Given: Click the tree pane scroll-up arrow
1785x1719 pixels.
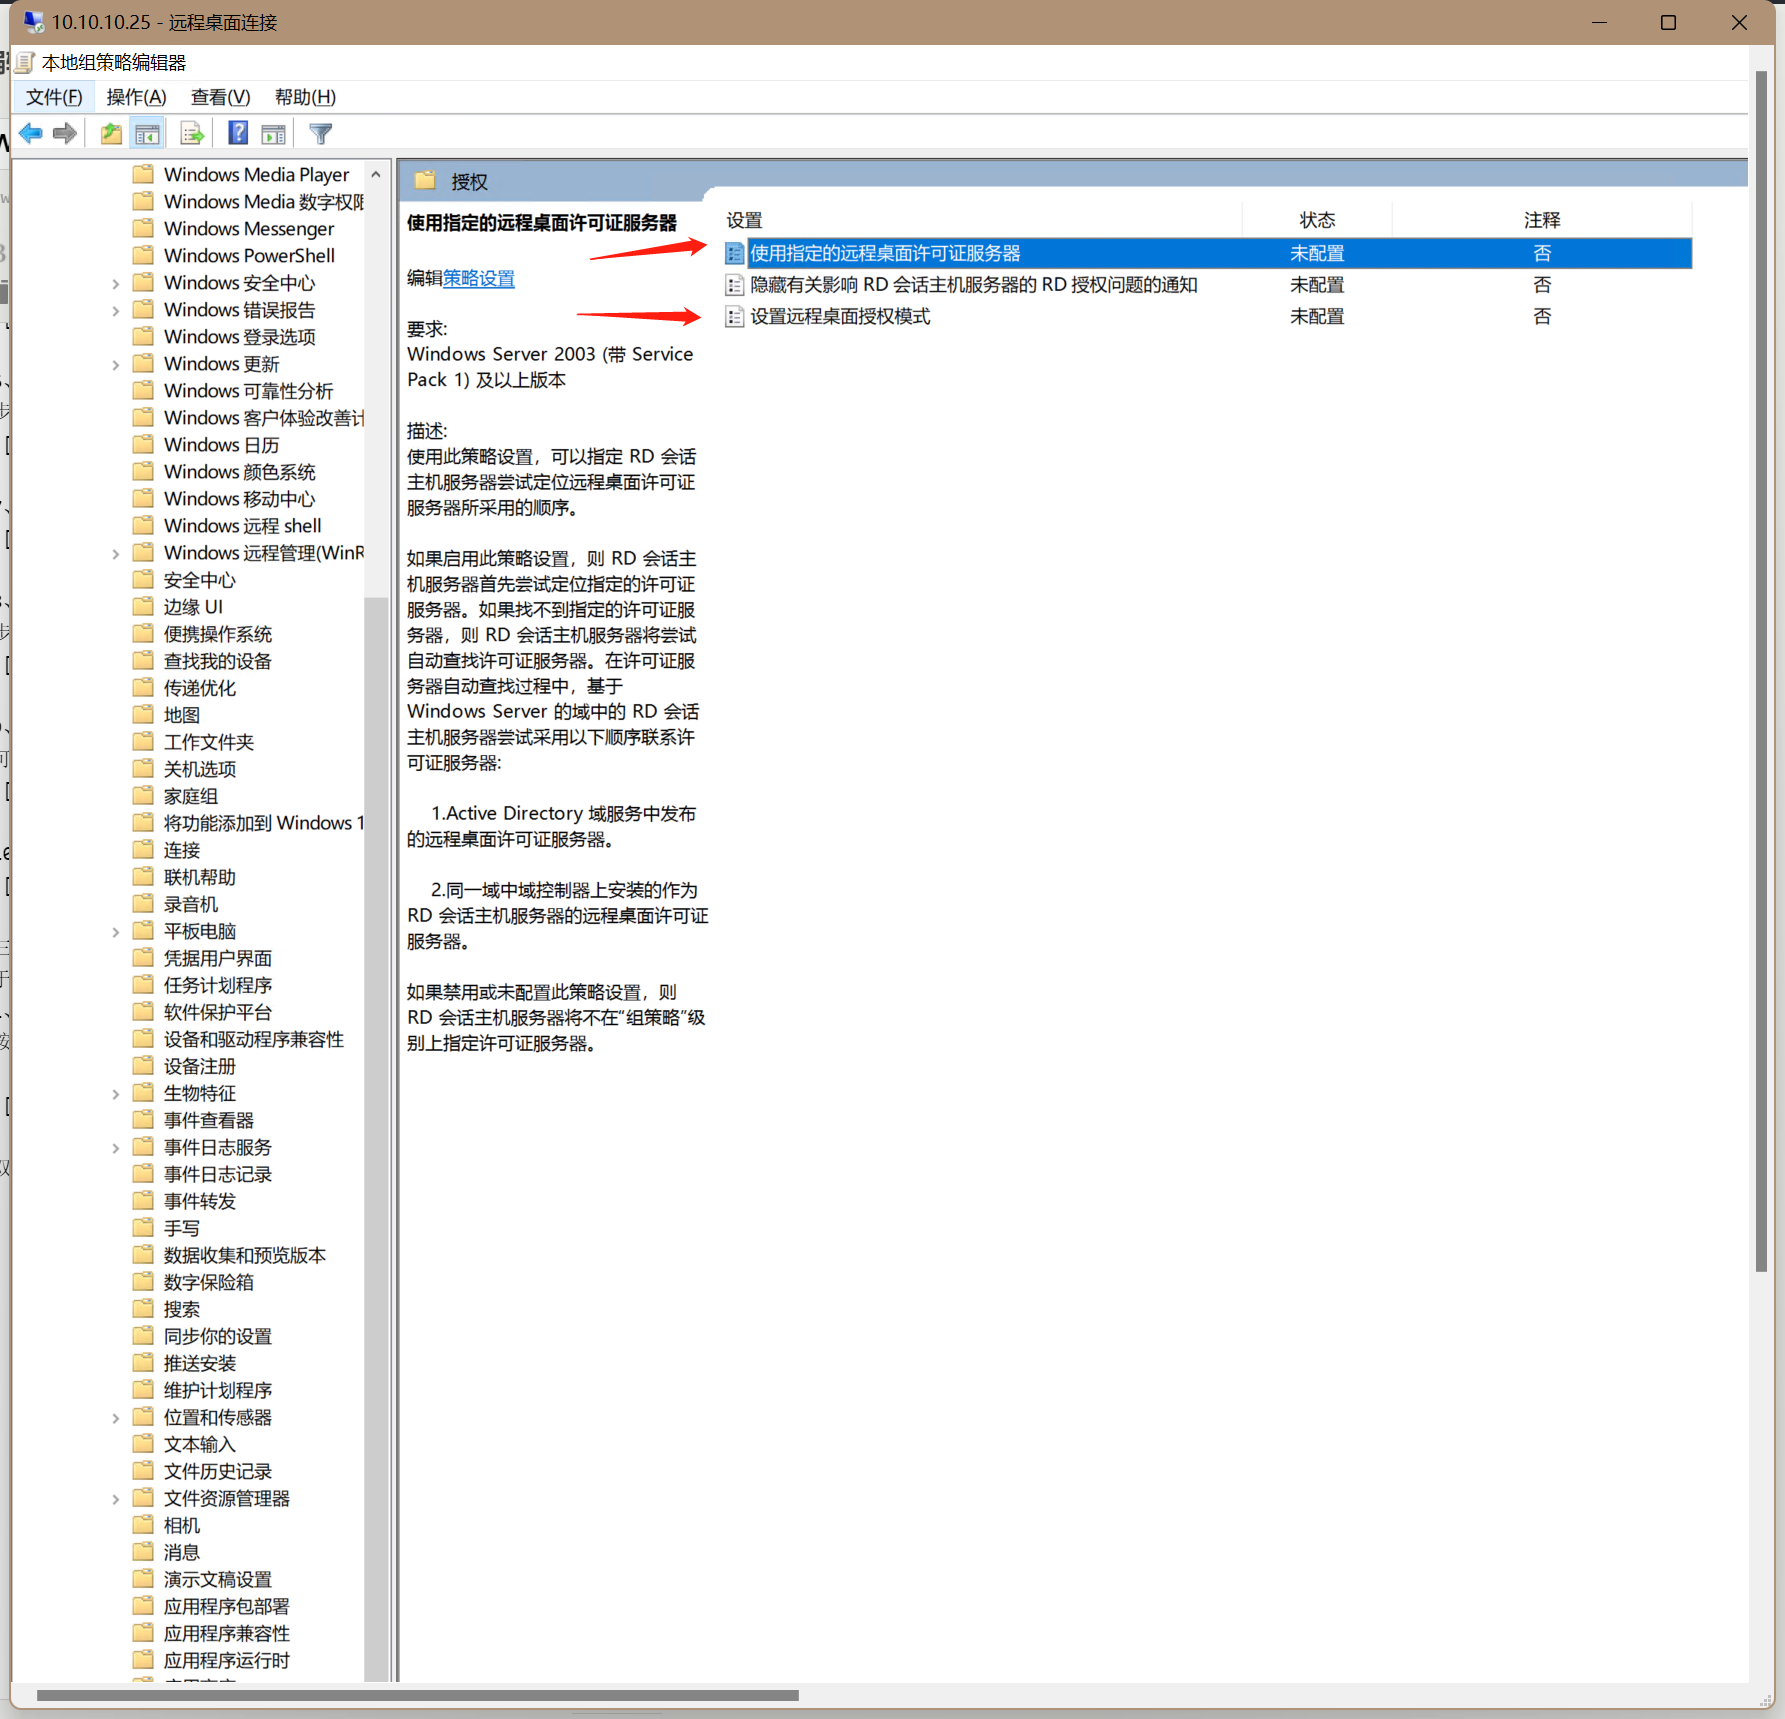Looking at the screenshot, I should (376, 174).
